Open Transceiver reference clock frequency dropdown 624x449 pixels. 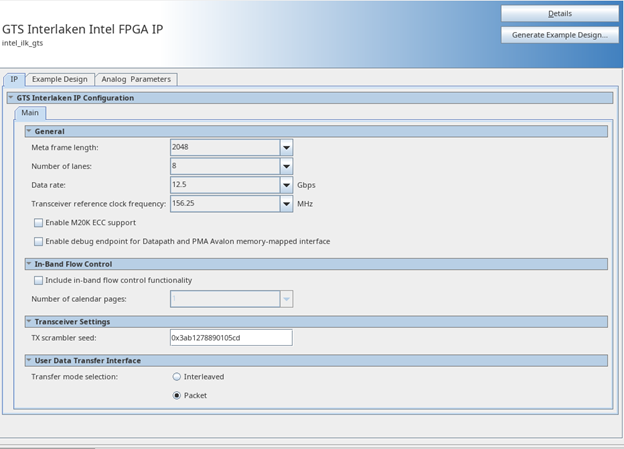[286, 204]
